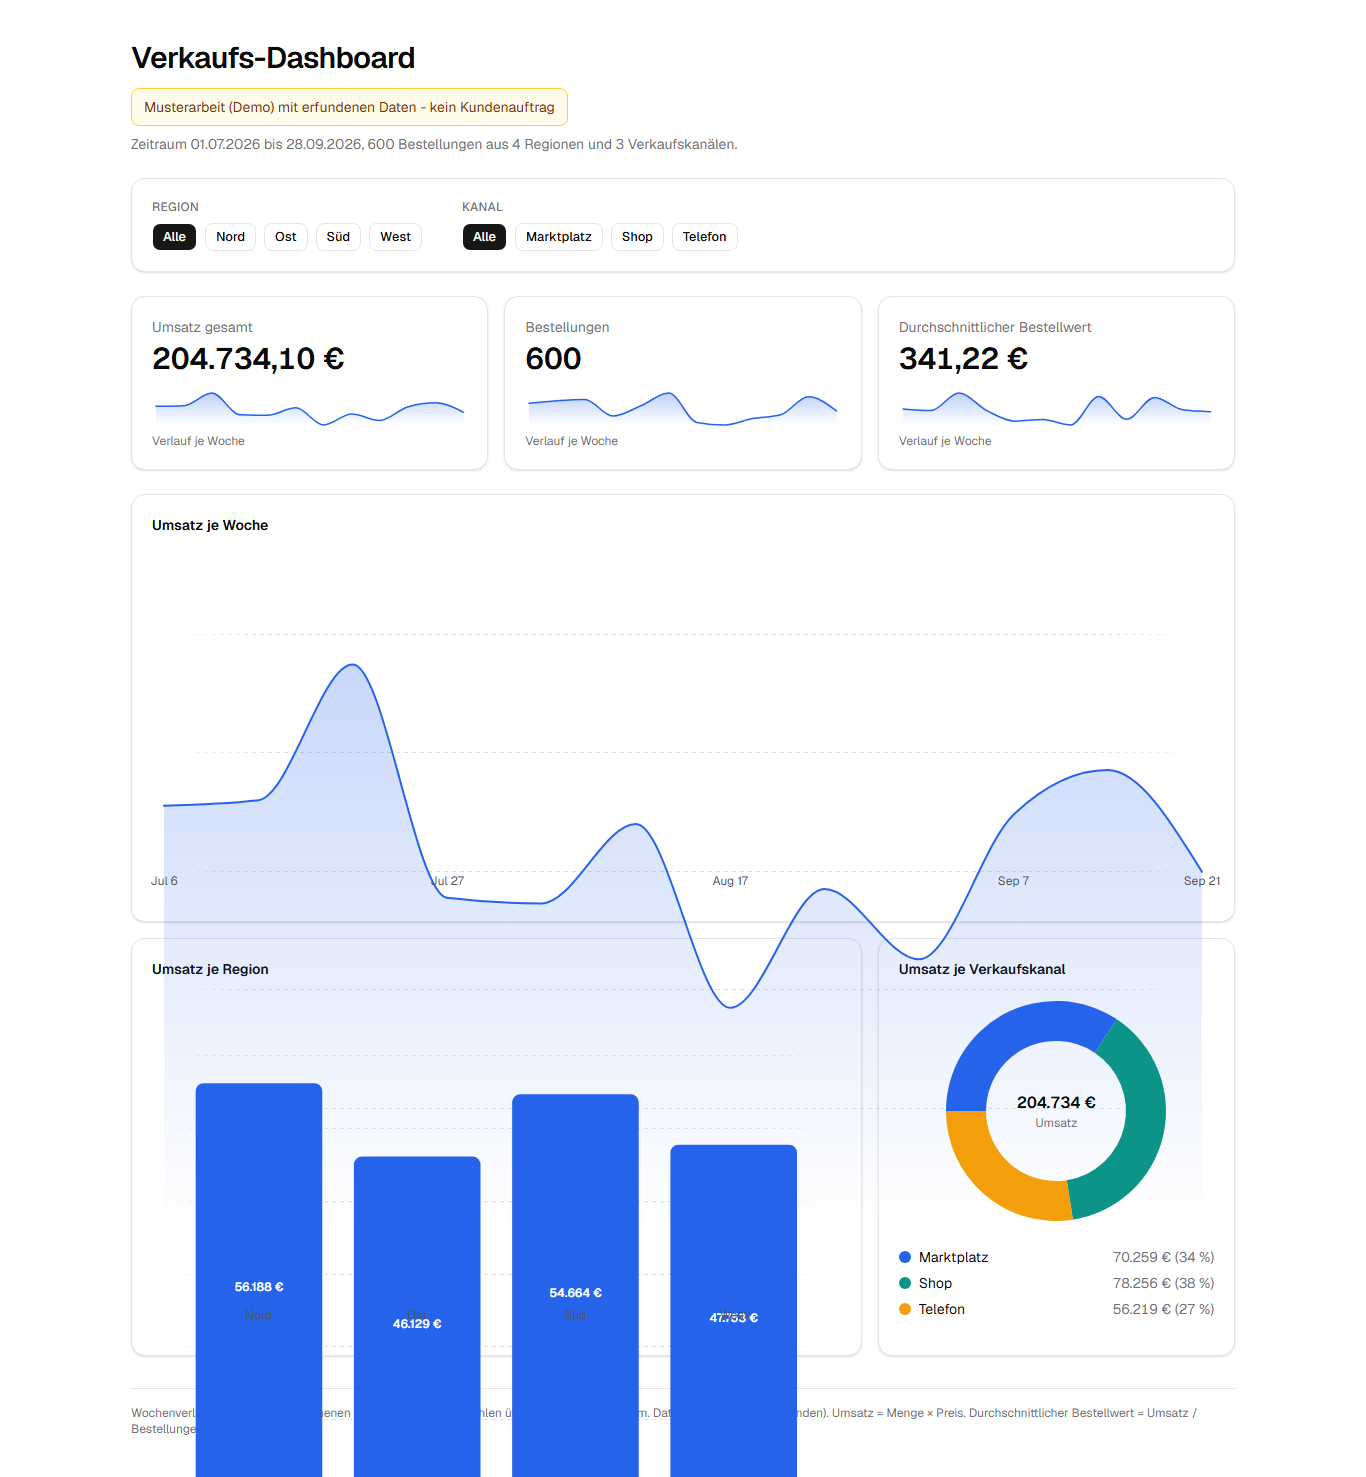Click the orders count "600"

pyautogui.click(x=553, y=358)
